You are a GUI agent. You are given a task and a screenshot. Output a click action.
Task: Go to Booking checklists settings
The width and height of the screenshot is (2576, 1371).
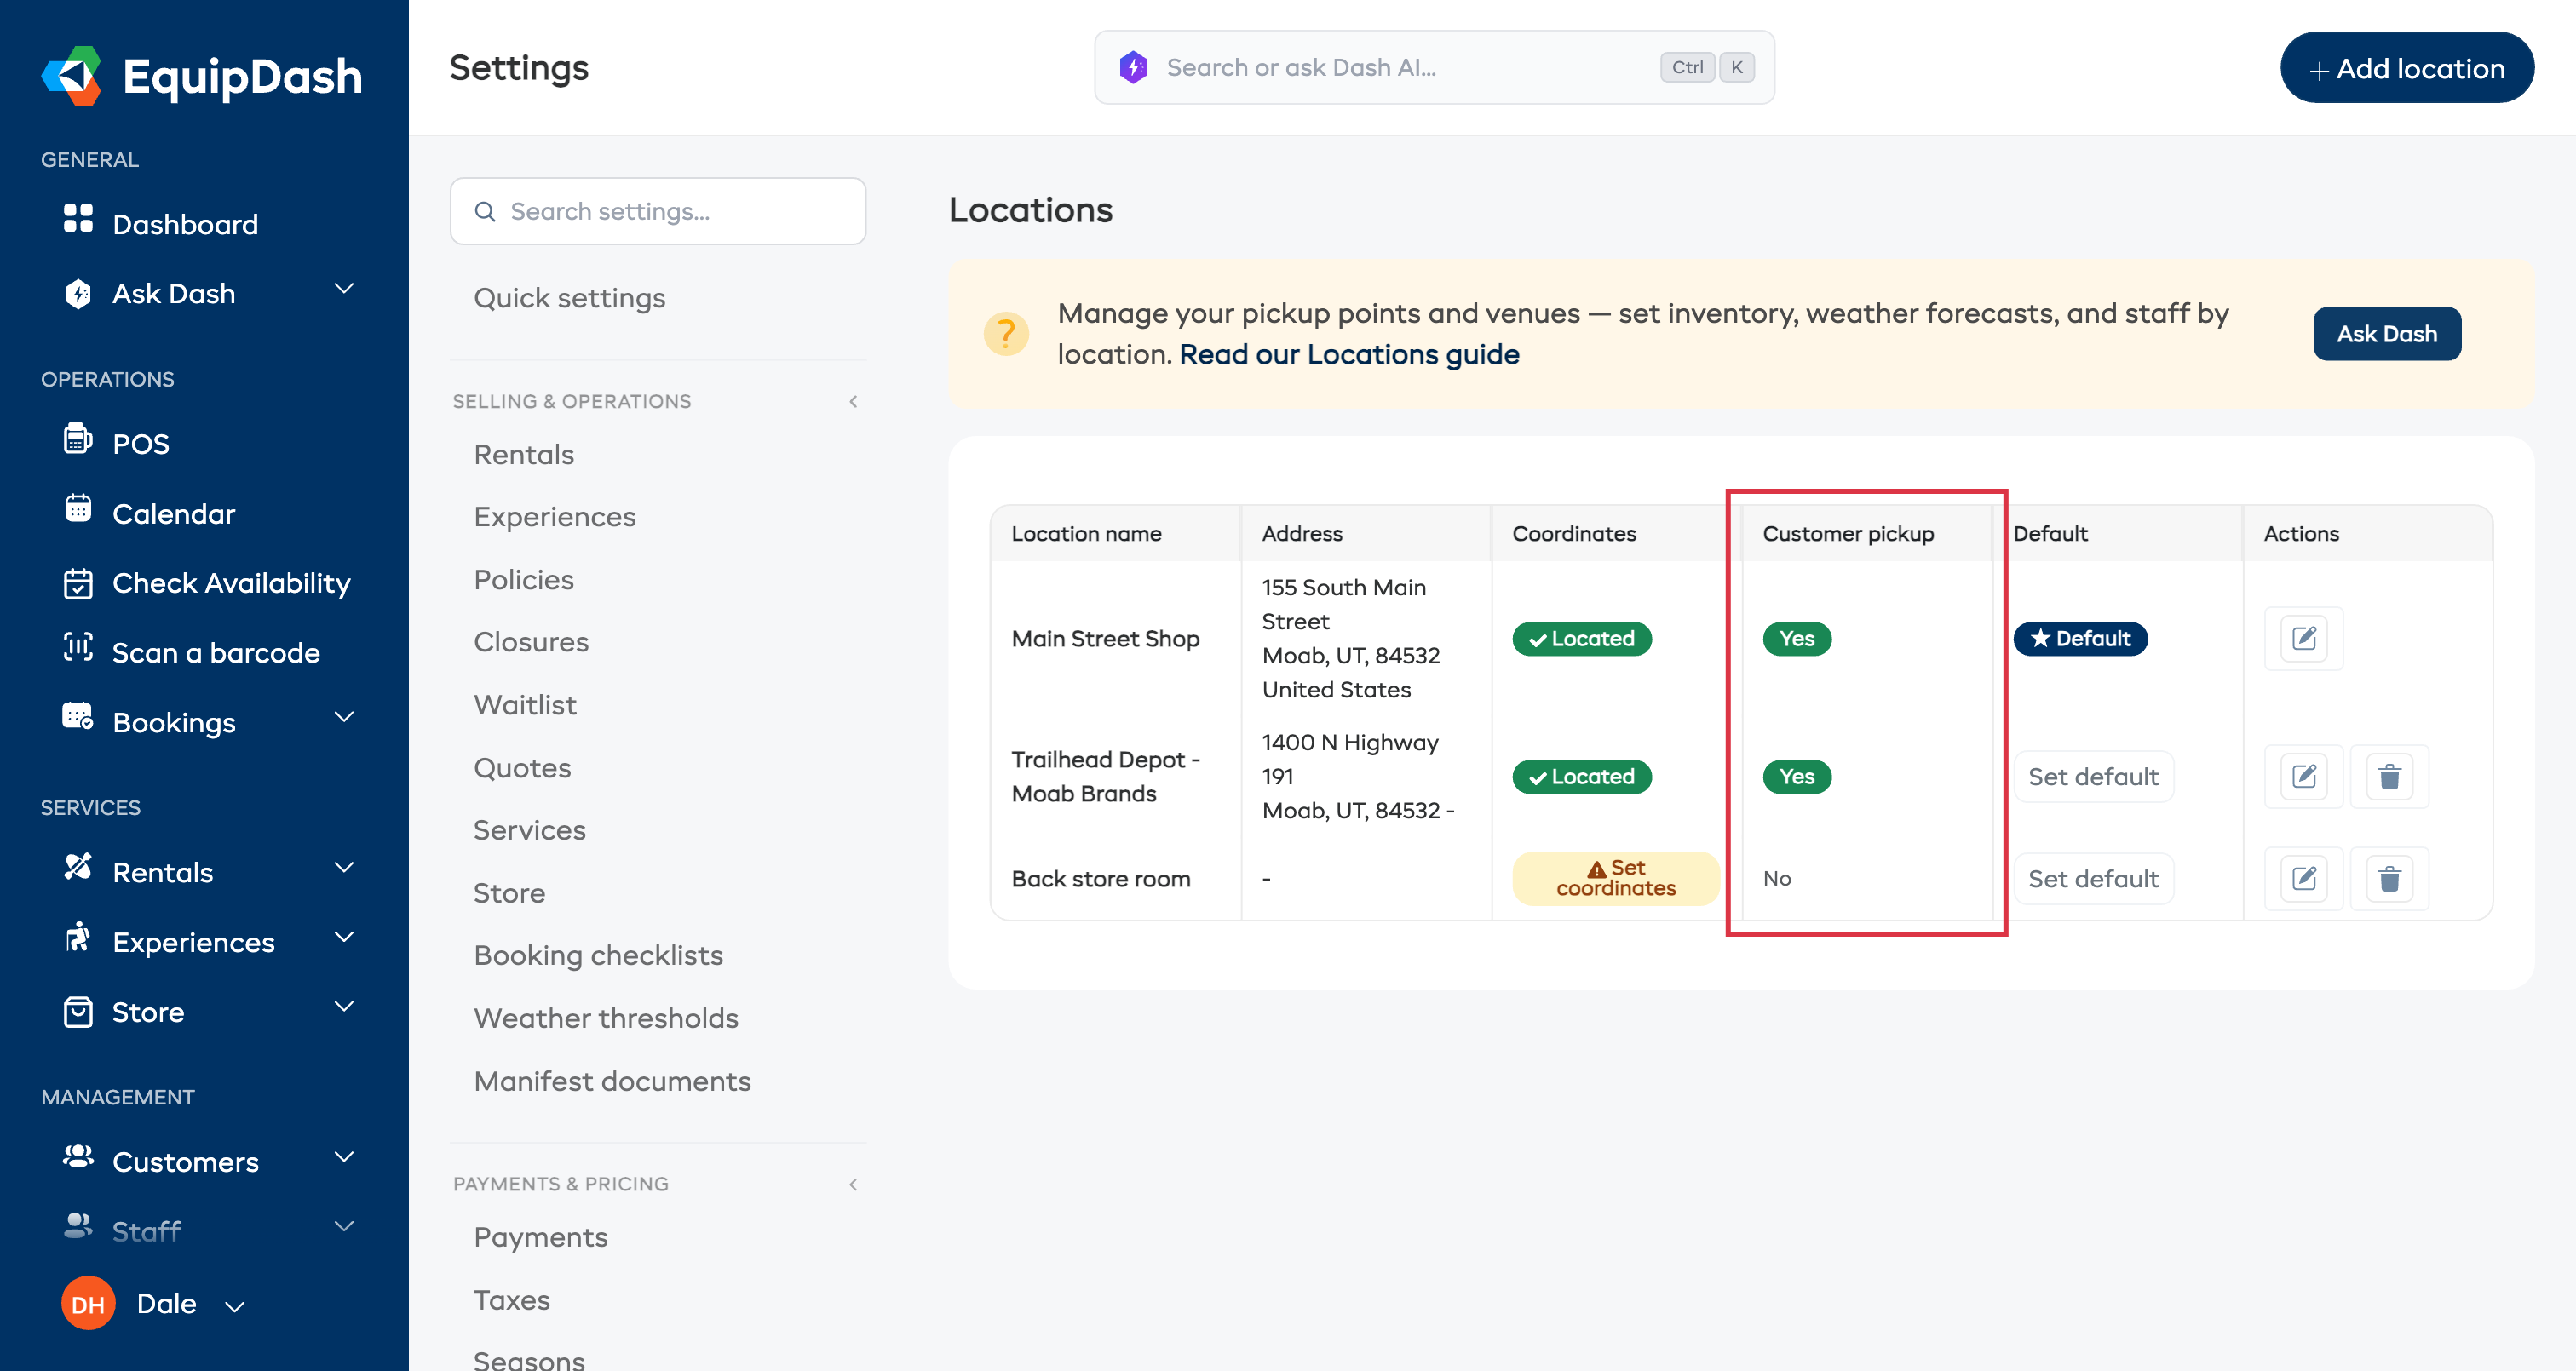[x=598, y=955]
